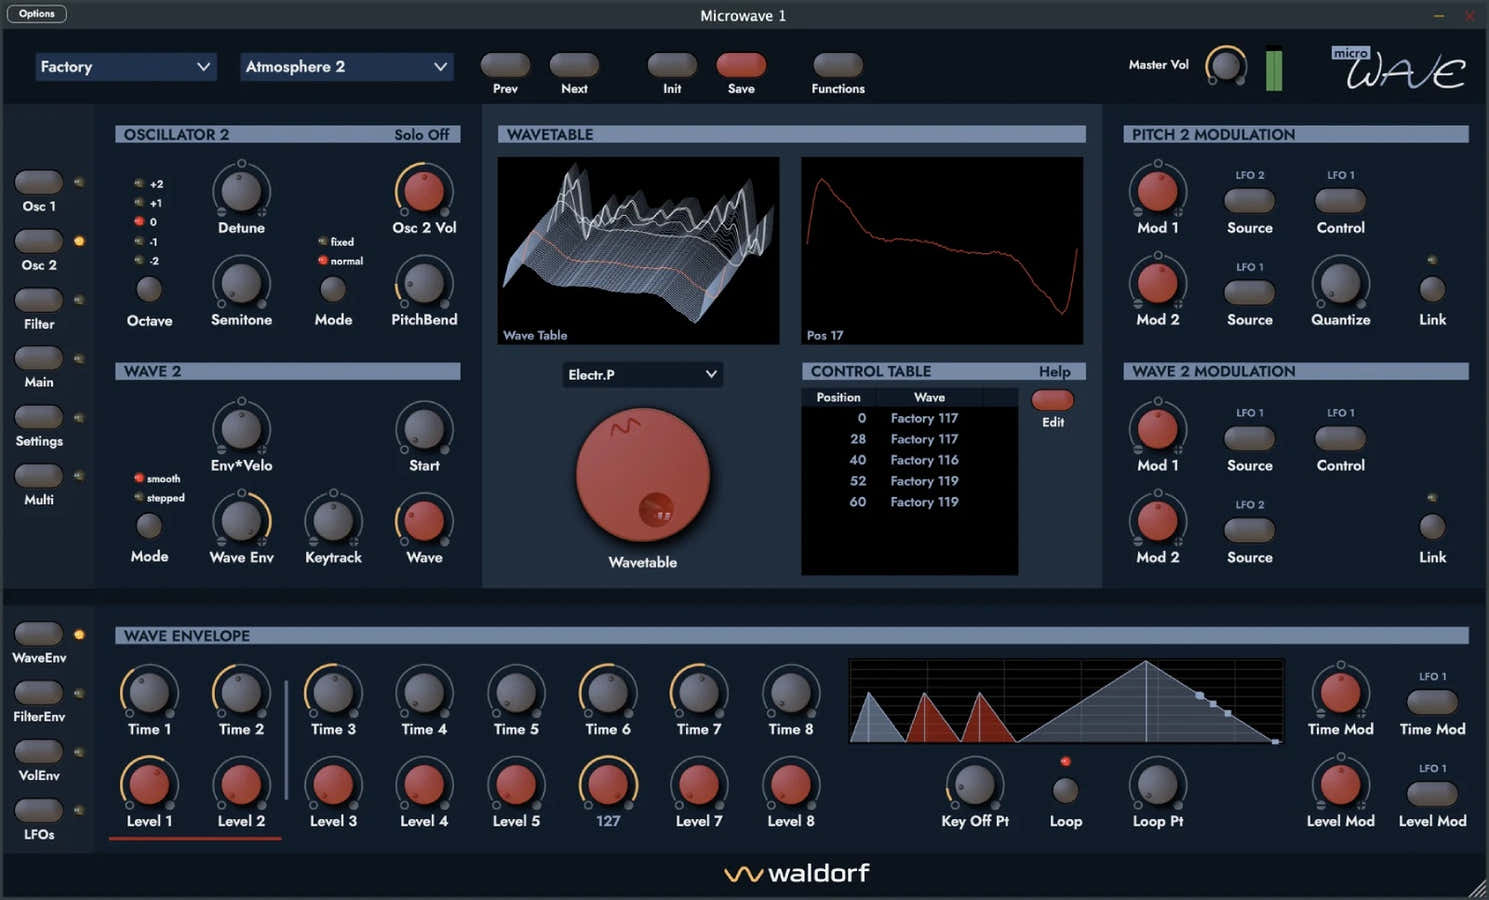Click the Loop Pt knob
1489x900 pixels.
click(1158, 785)
